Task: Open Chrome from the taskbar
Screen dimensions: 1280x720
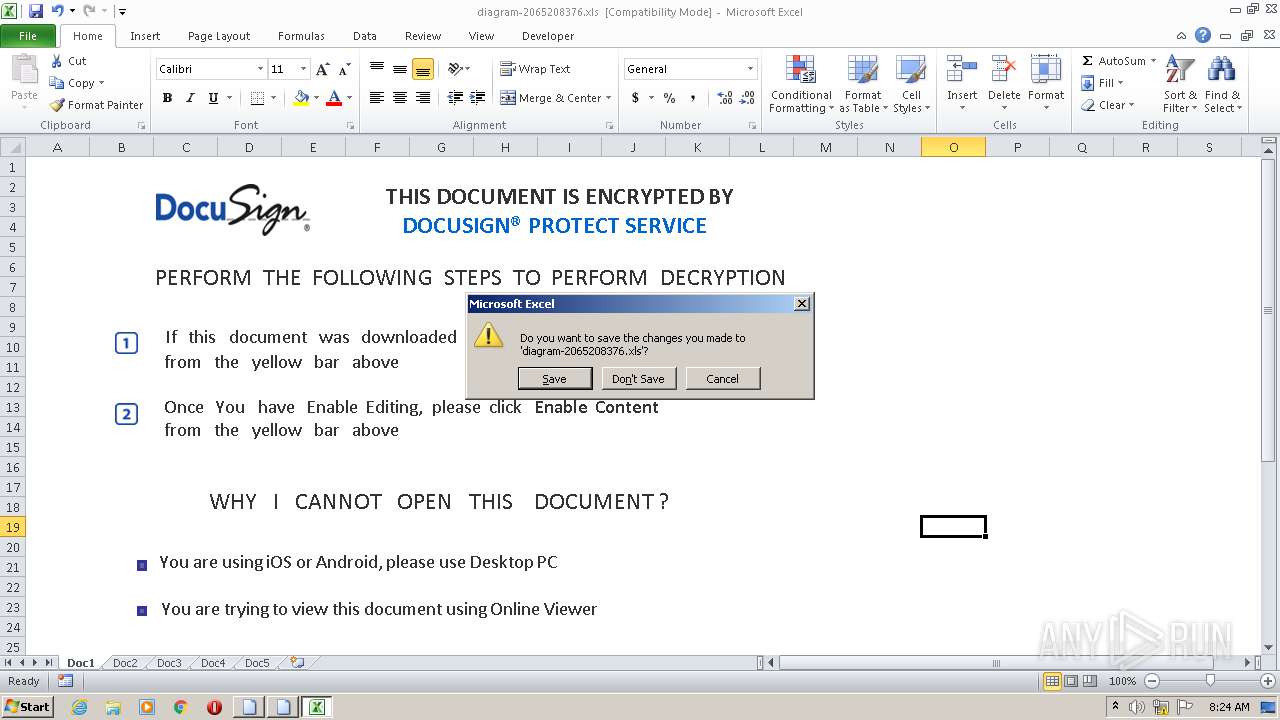Action: click(180, 707)
